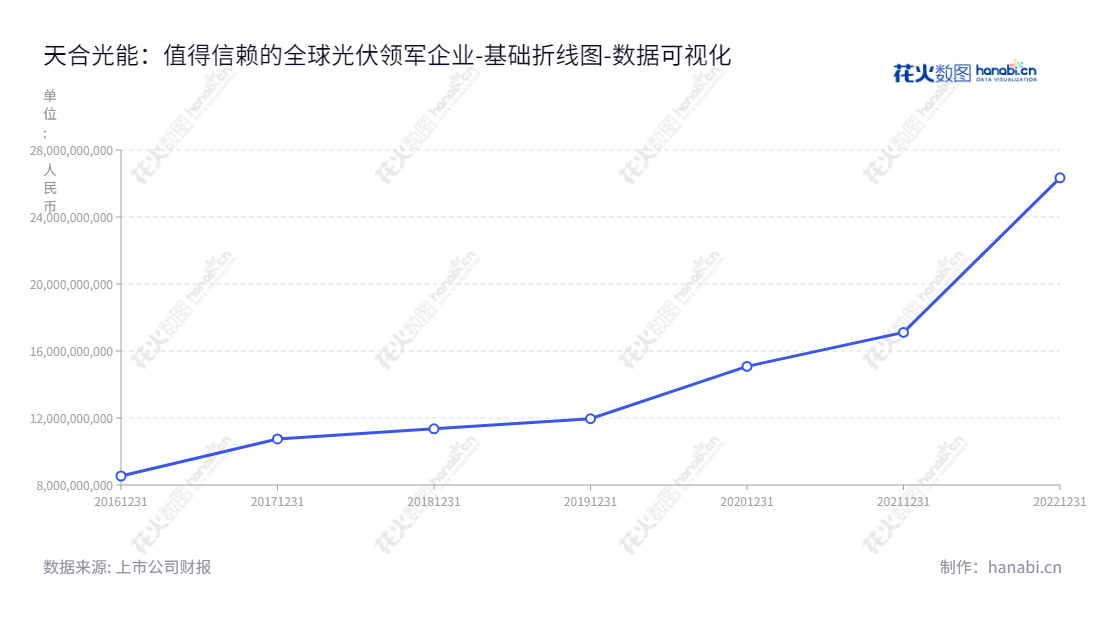The height and width of the screenshot is (620, 1100).
Task: Click the x-axis label 20201231
Action: pyautogui.click(x=746, y=502)
